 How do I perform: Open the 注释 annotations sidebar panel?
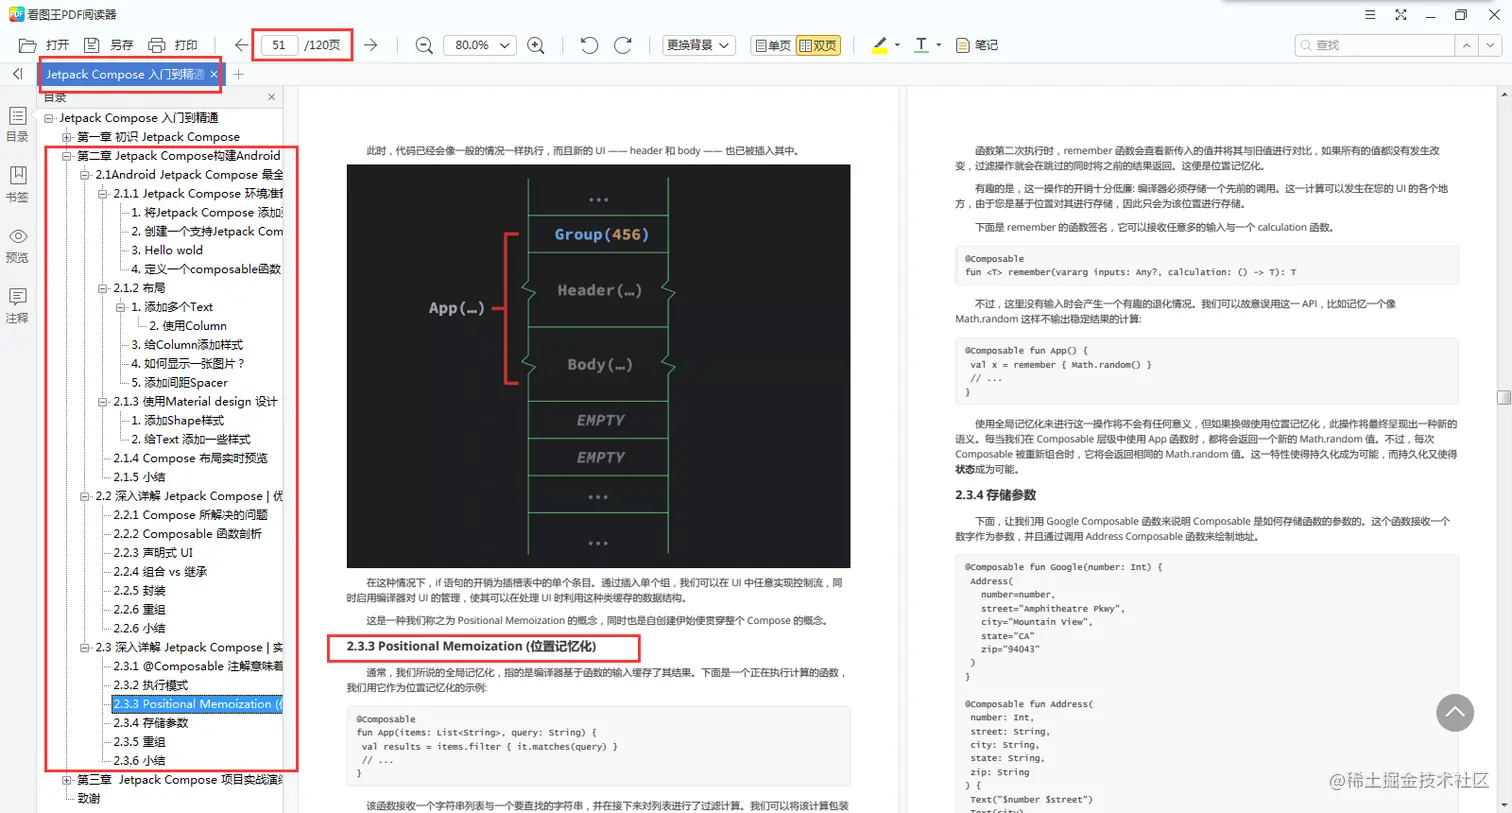tap(17, 305)
